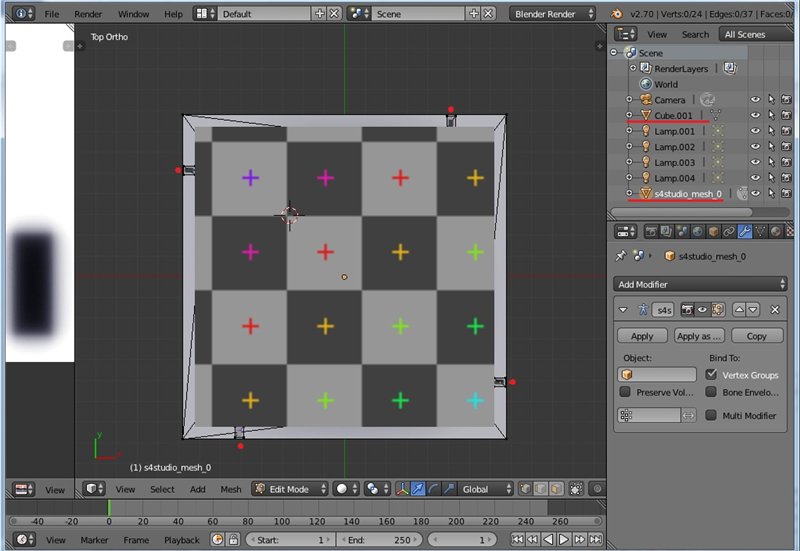Open the Constraints properties tab chain icon
Screen dimensions: 800x551
(729, 232)
